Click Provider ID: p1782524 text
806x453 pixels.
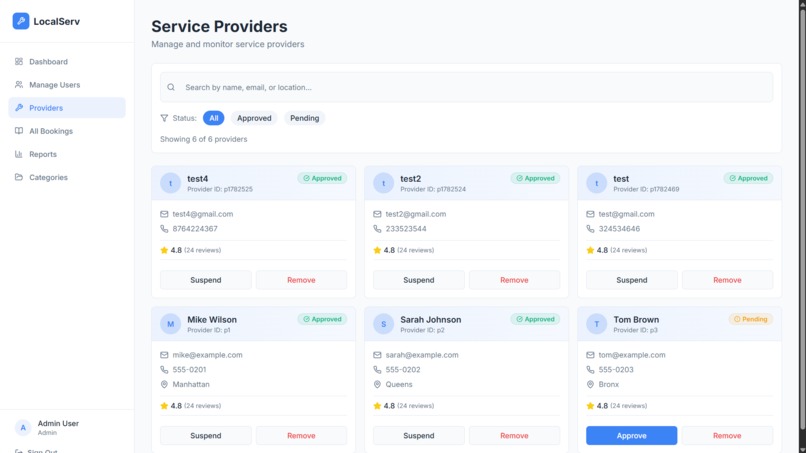click(x=433, y=189)
